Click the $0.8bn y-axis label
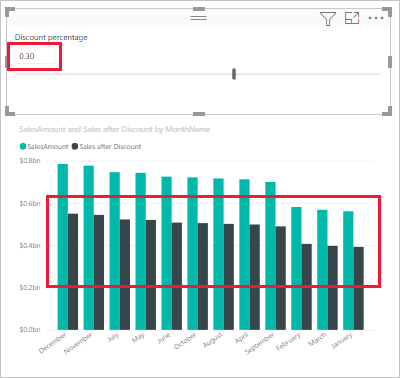This screenshot has width=400, height=378. tap(30, 161)
